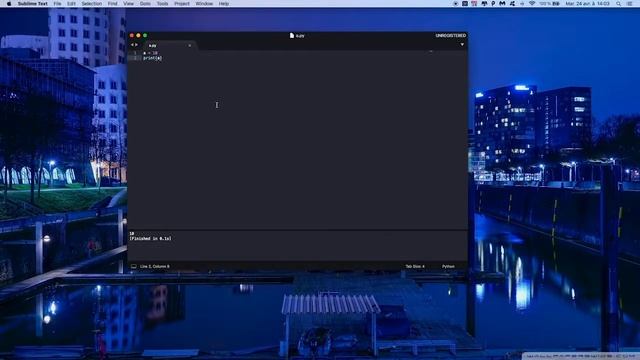
Task: Open the Edit menu
Action: [x=71, y=3]
